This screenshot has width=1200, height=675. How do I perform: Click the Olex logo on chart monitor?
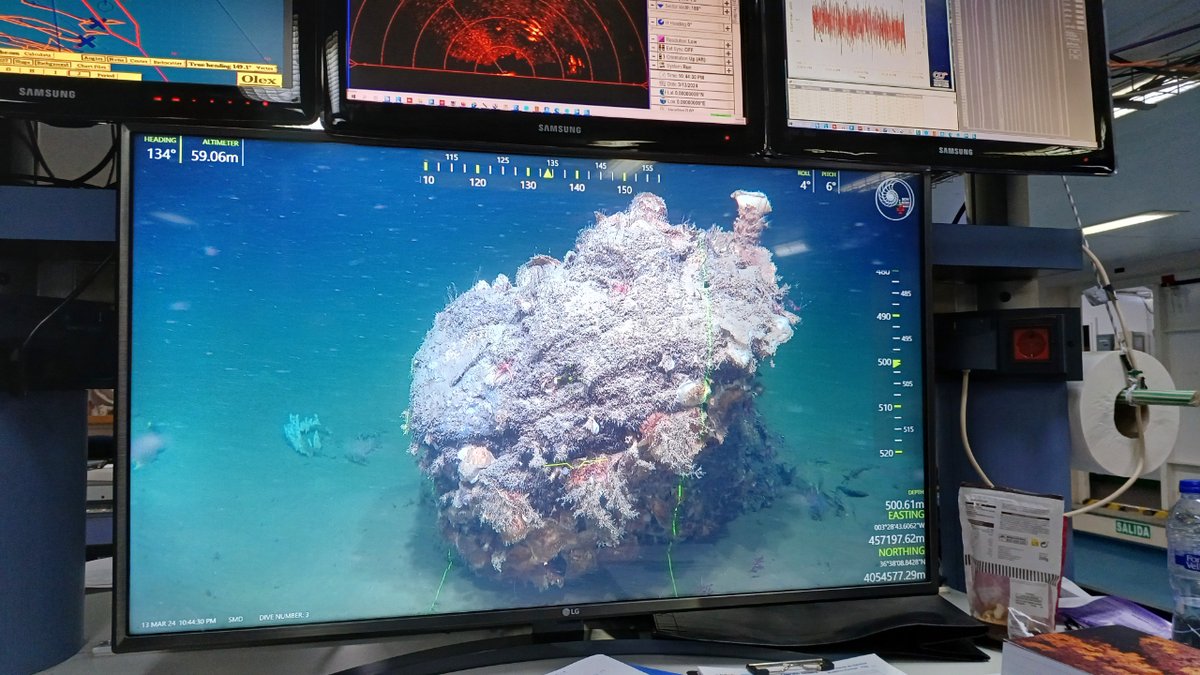coord(259,80)
